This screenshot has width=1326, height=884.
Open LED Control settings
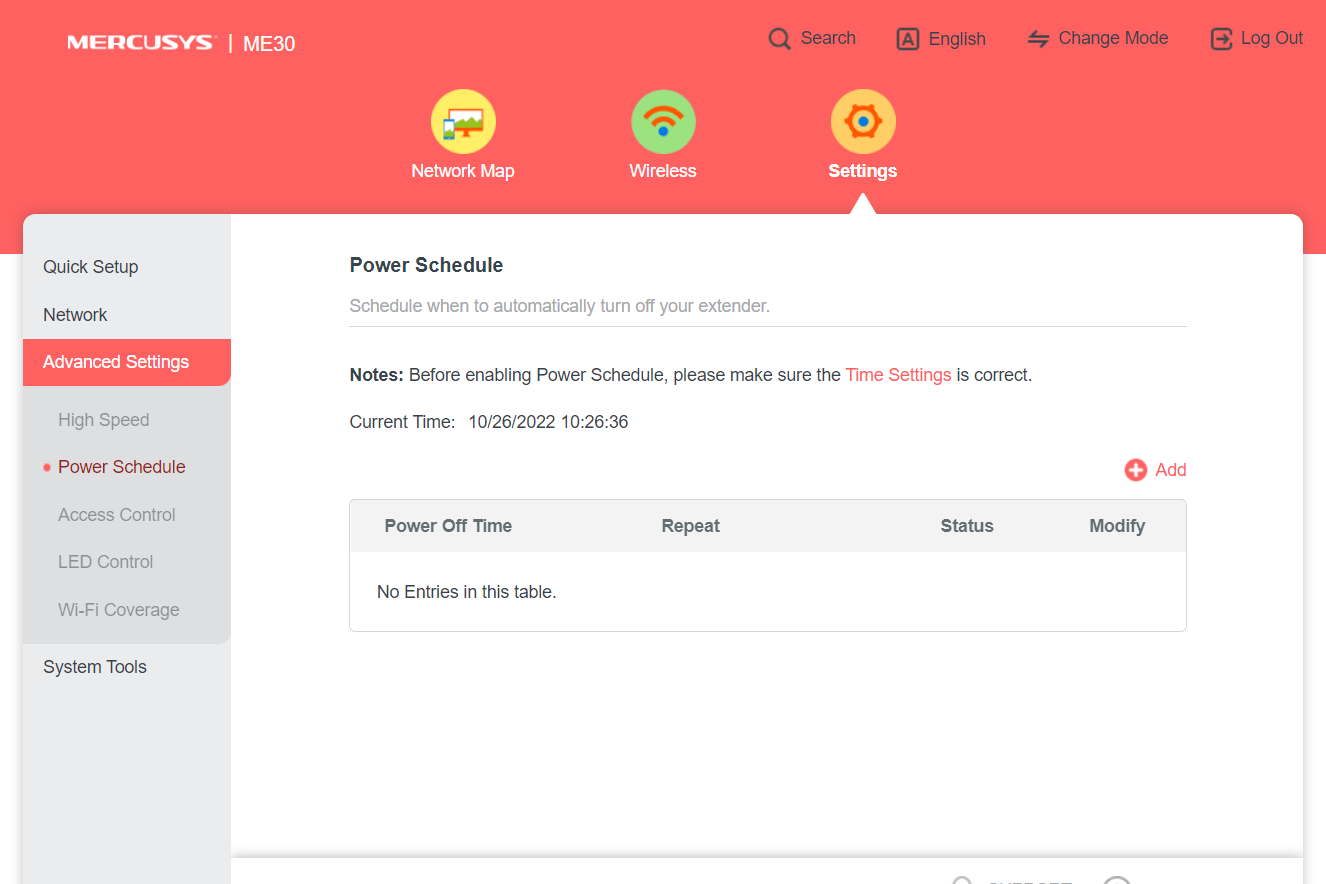[106, 562]
